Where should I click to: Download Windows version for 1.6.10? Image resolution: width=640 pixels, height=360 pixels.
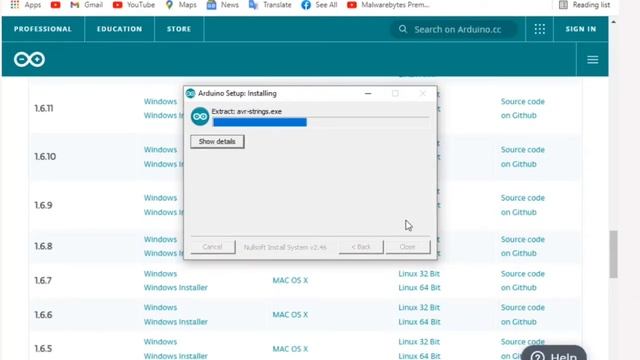click(x=160, y=149)
